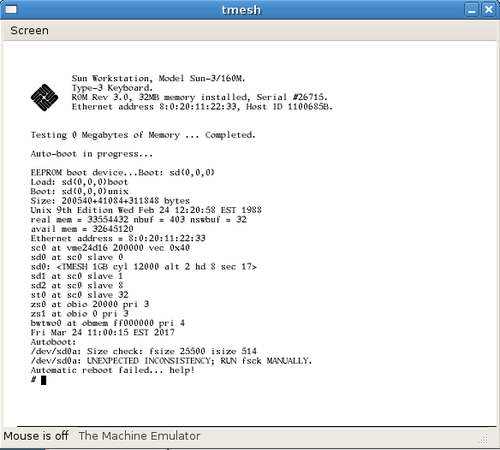Click 'sd1 at sc0 slave 1' line

77,276
